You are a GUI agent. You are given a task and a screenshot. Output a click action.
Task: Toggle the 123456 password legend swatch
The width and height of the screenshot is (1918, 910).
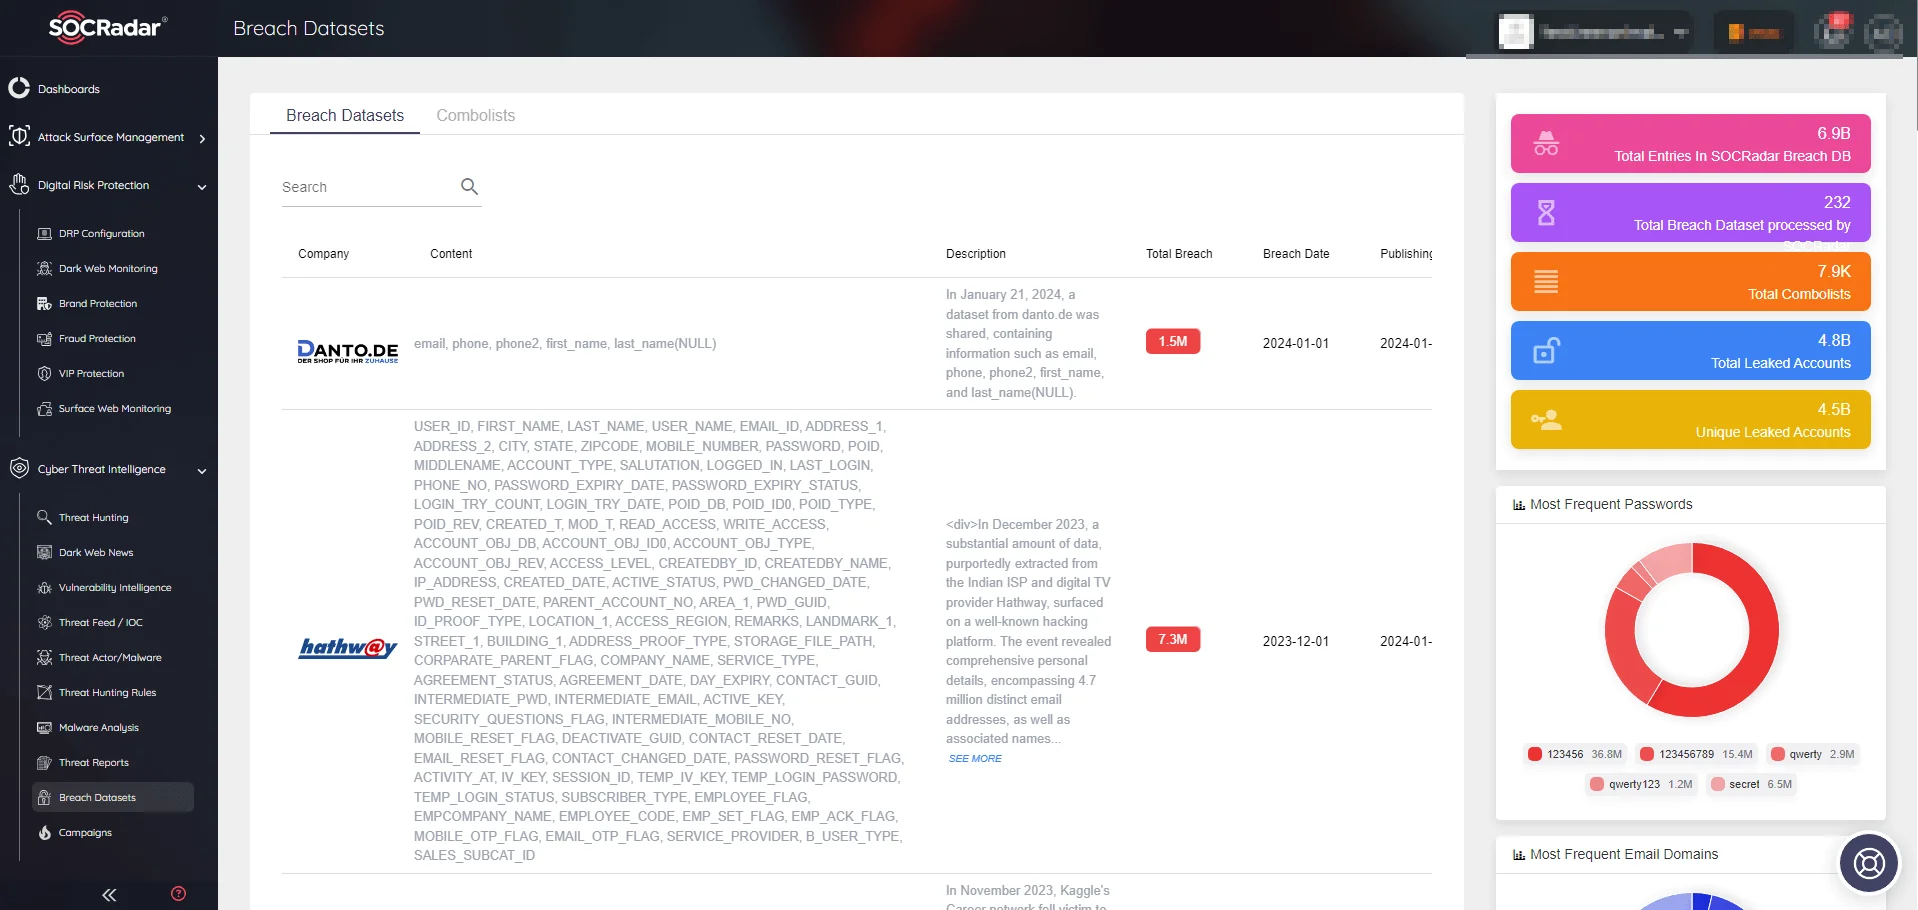click(x=1535, y=755)
